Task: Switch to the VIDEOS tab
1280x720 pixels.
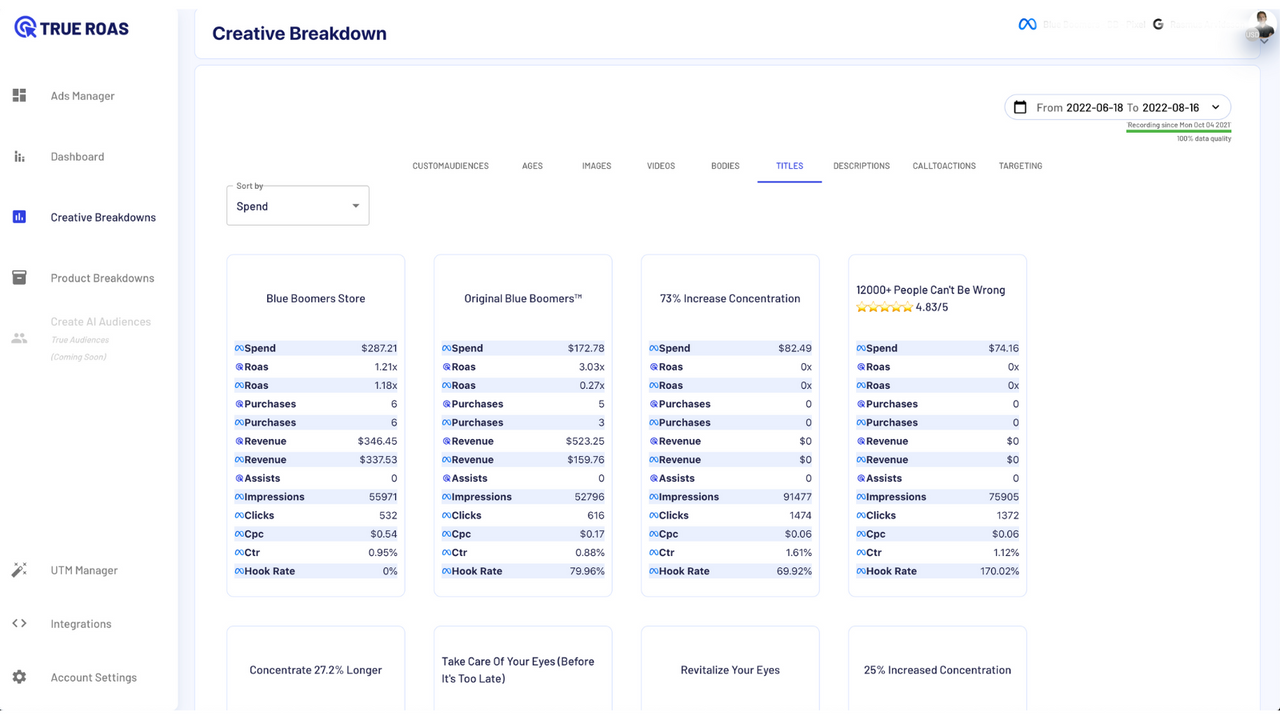Action: tap(661, 166)
